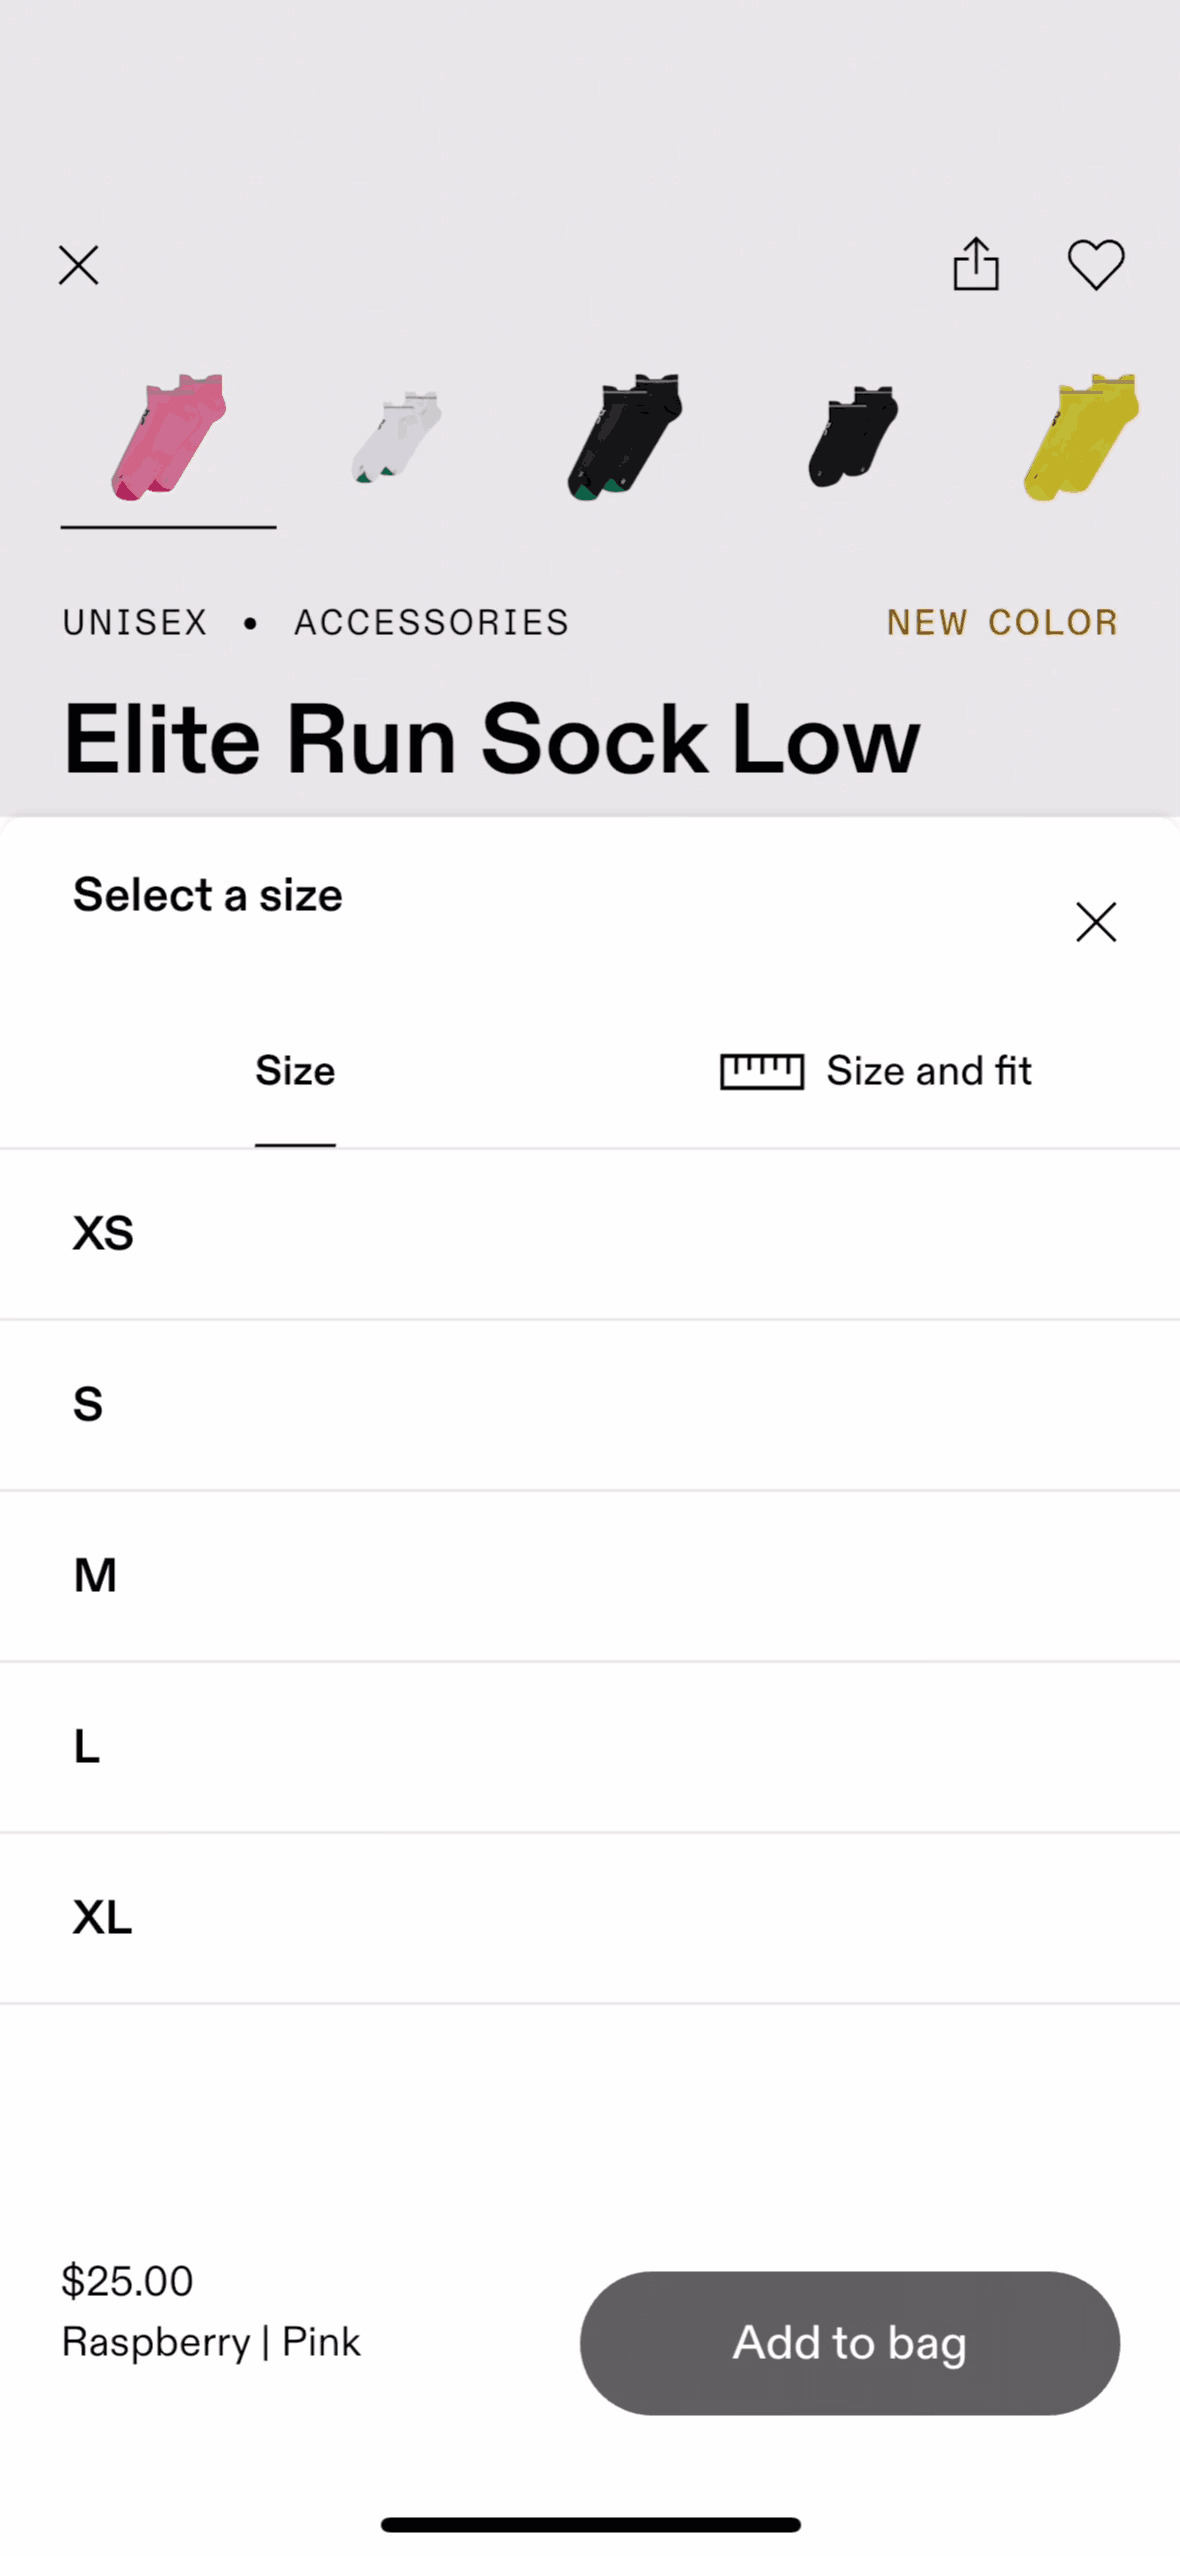The width and height of the screenshot is (1180, 2556).
Task: Tap the ACCESSORIES category label
Action: (x=431, y=622)
